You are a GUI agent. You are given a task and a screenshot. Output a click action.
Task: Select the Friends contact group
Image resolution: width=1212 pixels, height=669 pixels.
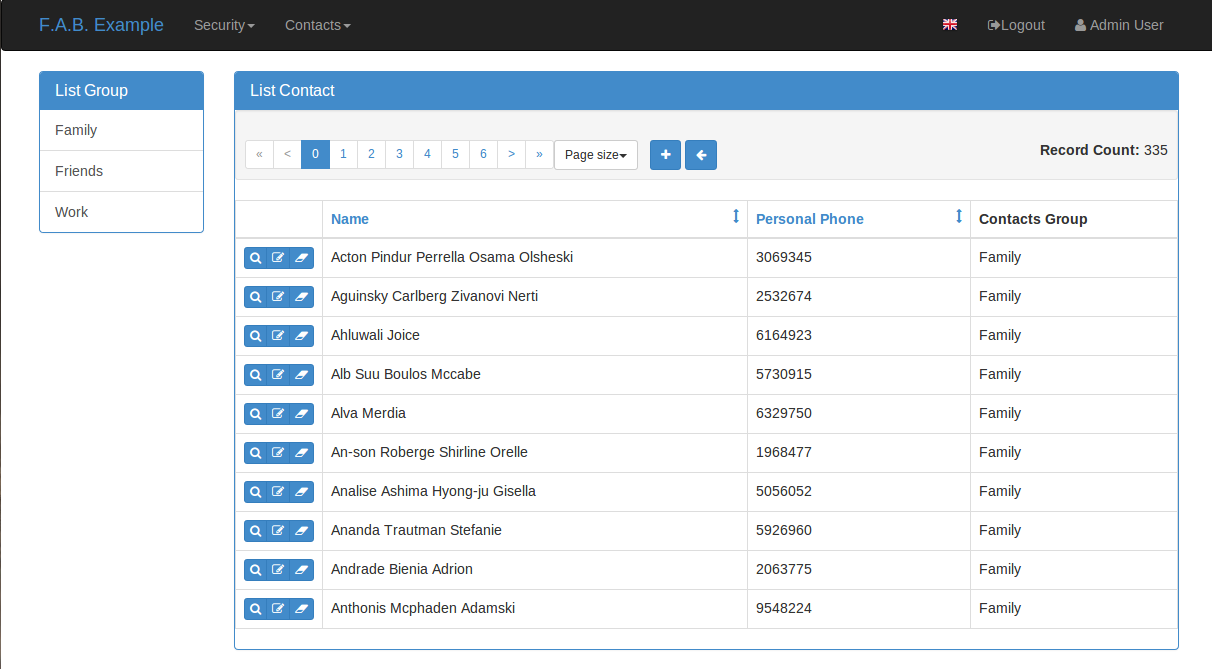[x=79, y=171]
